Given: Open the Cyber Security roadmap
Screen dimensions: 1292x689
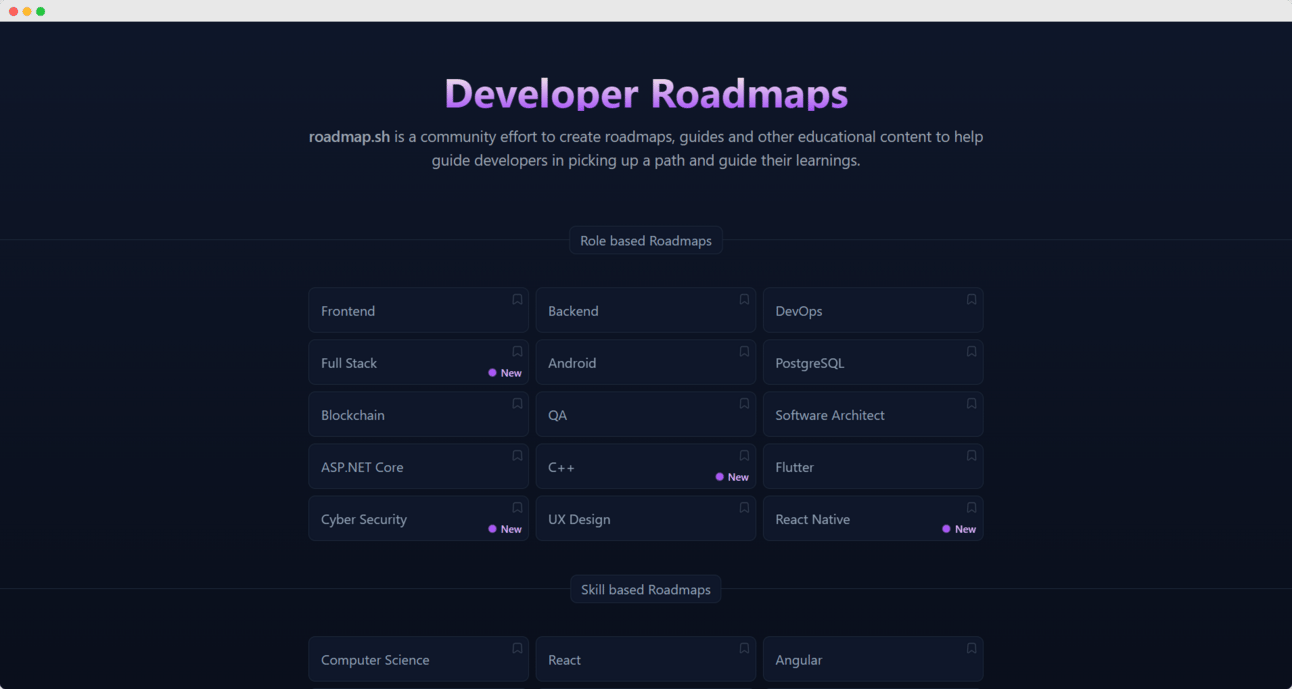Looking at the screenshot, I should coord(418,518).
